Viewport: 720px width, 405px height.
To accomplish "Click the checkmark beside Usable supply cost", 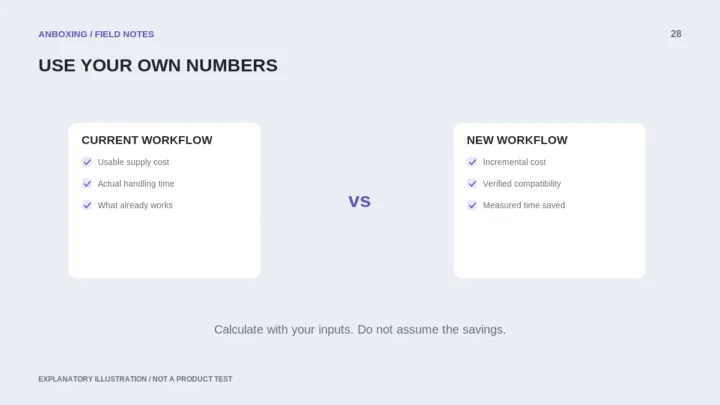I will 87,162.
